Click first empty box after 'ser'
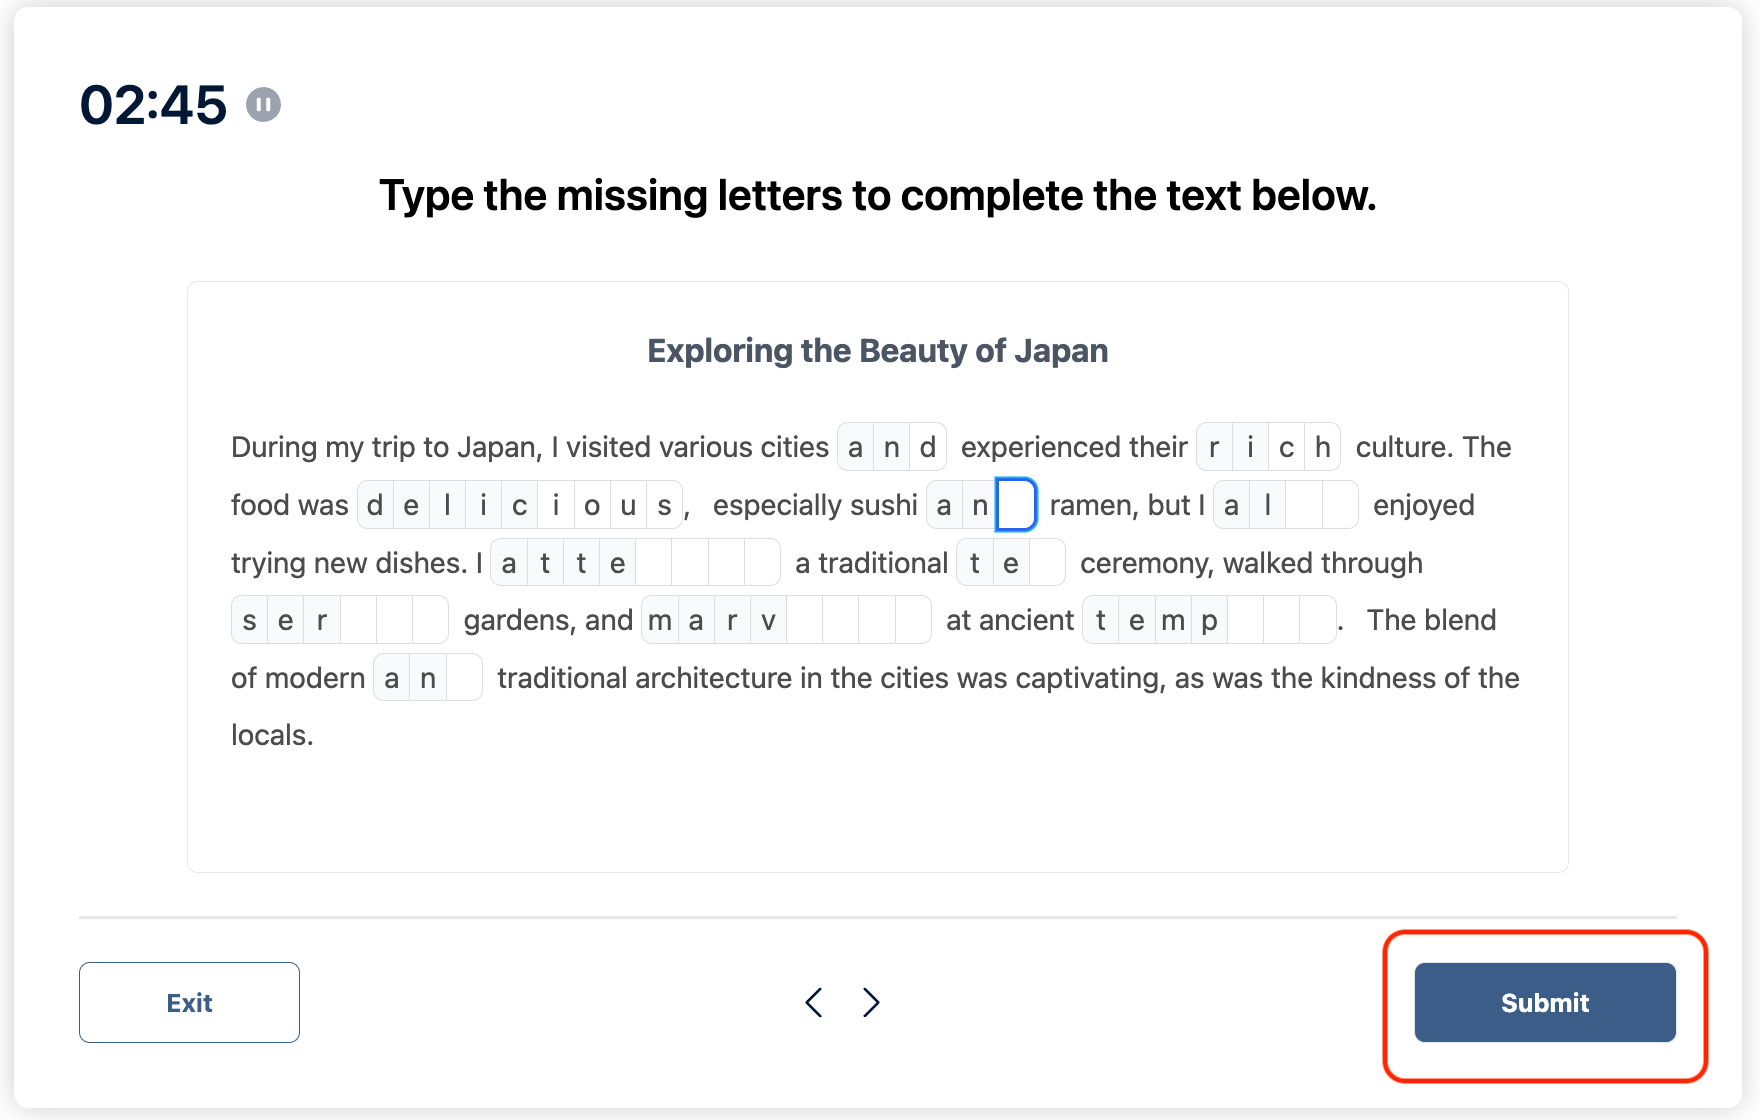The height and width of the screenshot is (1120, 1760). click(x=358, y=620)
